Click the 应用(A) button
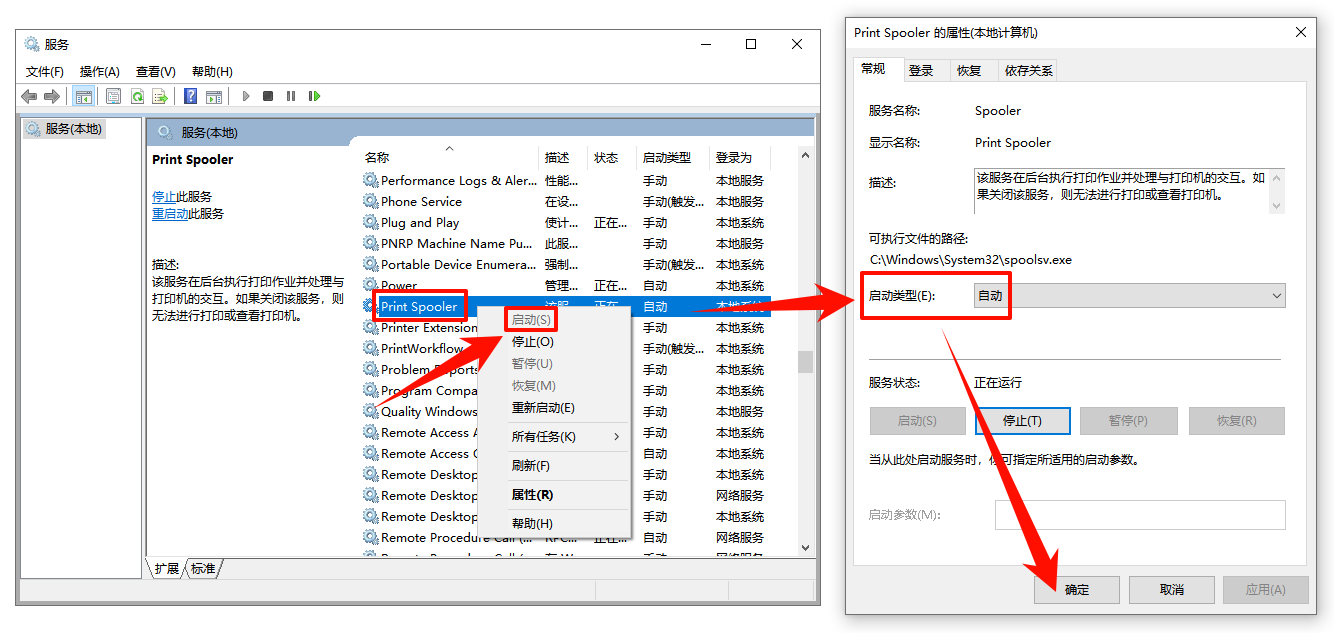 click(1265, 590)
